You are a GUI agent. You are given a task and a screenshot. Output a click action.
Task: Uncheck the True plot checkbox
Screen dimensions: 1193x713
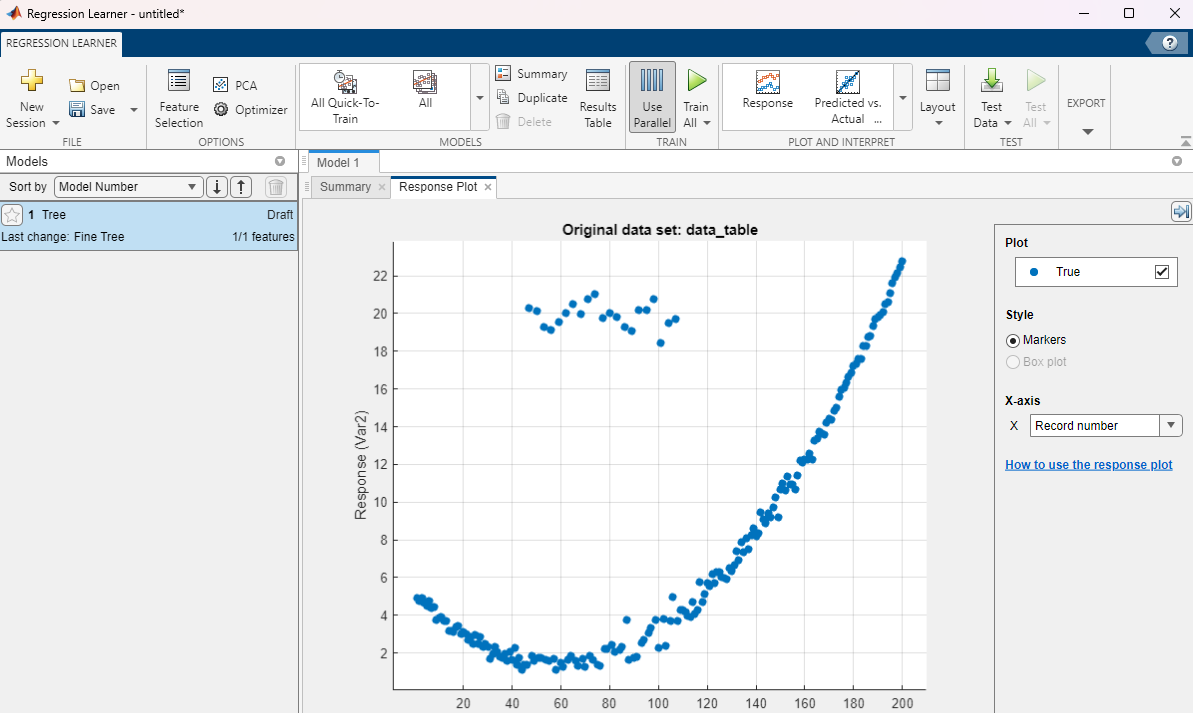[x=1161, y=272]
